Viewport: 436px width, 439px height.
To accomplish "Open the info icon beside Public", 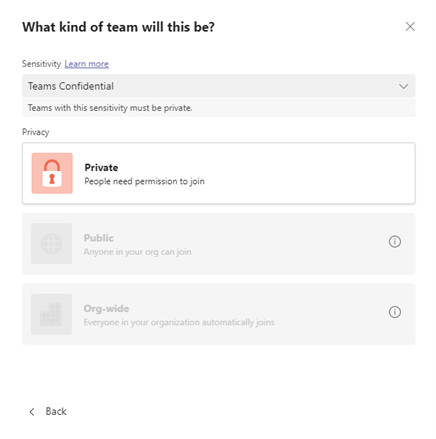I will (395, 241).
